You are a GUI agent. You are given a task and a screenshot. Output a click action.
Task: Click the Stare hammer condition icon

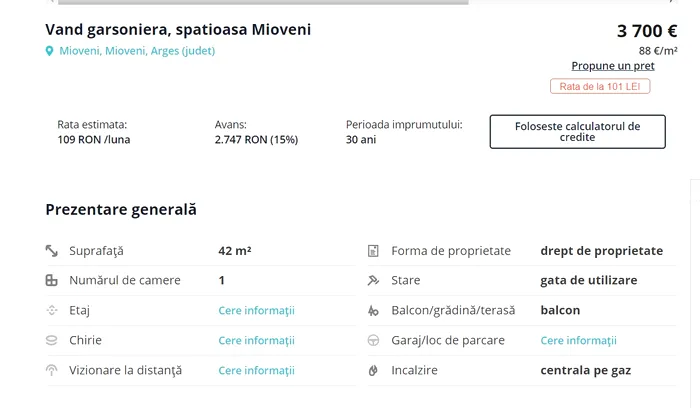pos(373,281)
